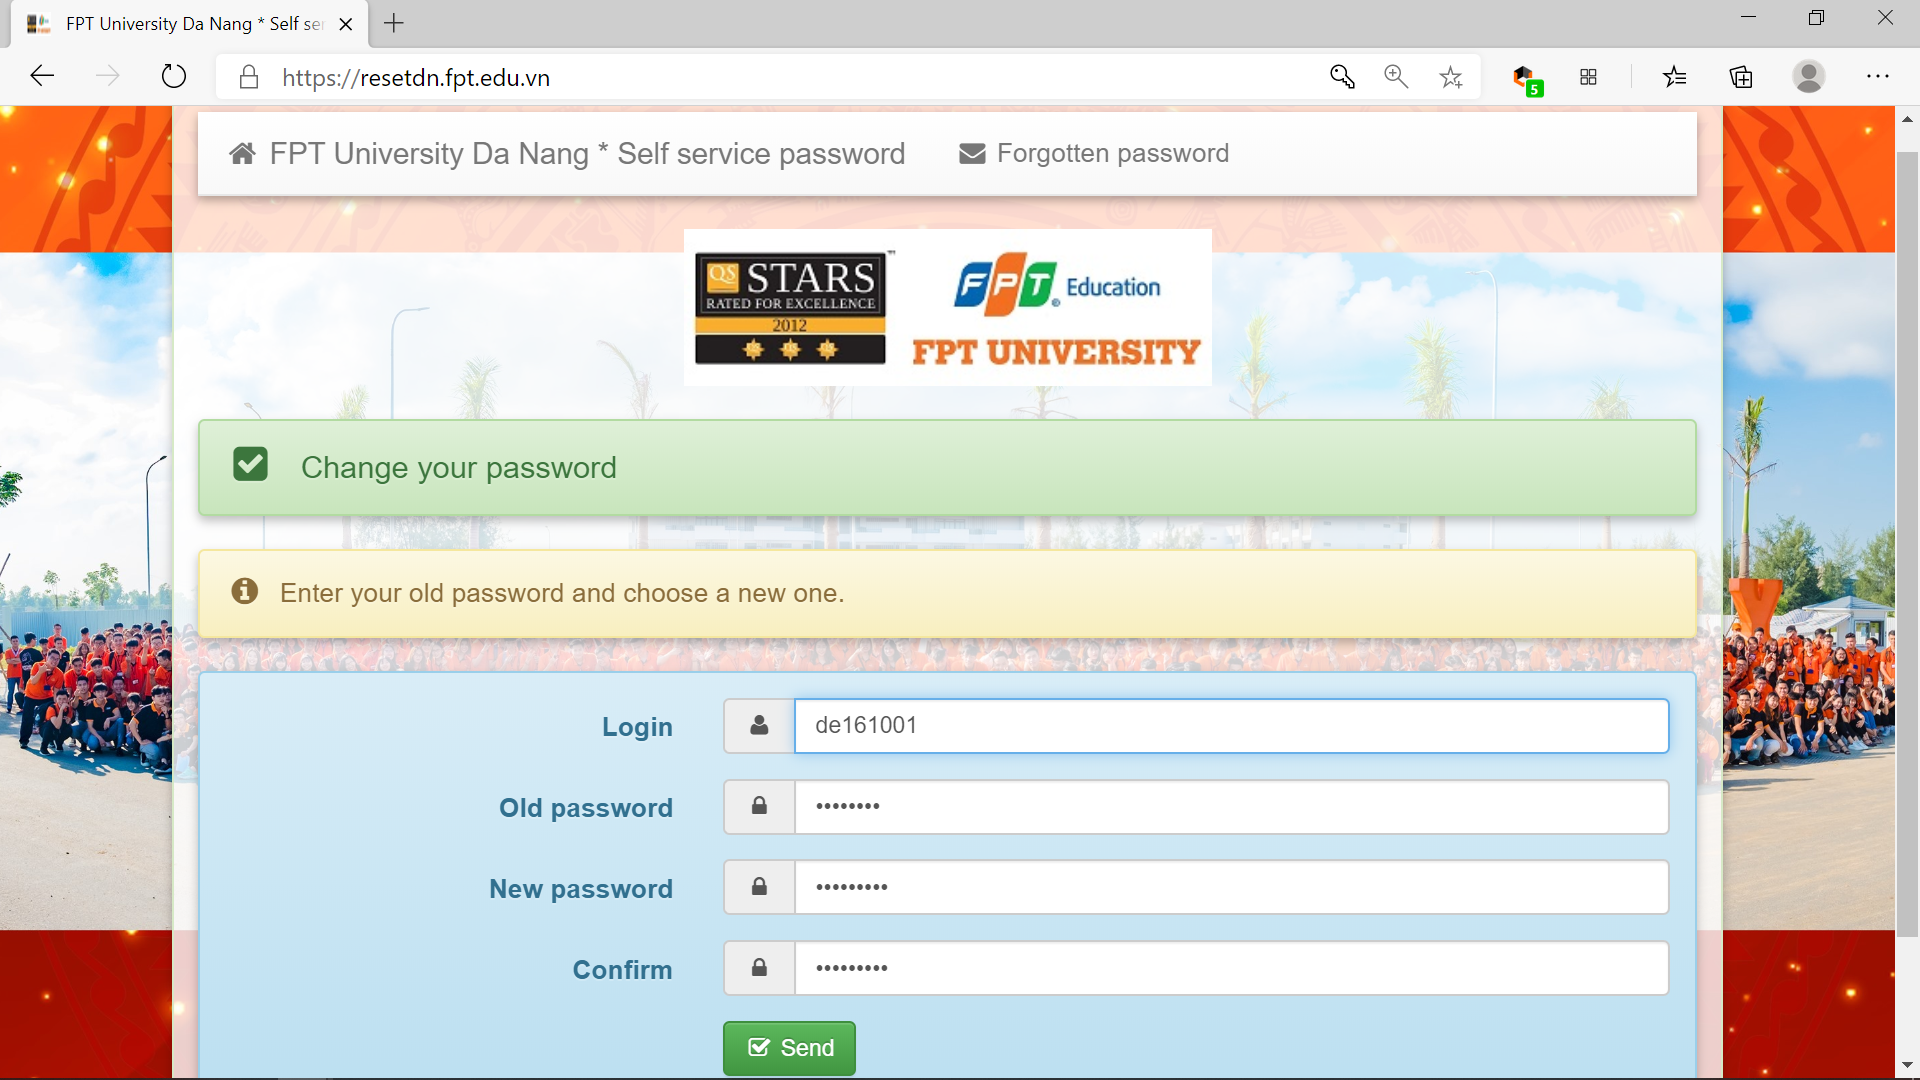Click the Login input field
This screenshot has width=1920, height=1080.
(x=1230, y=726)
